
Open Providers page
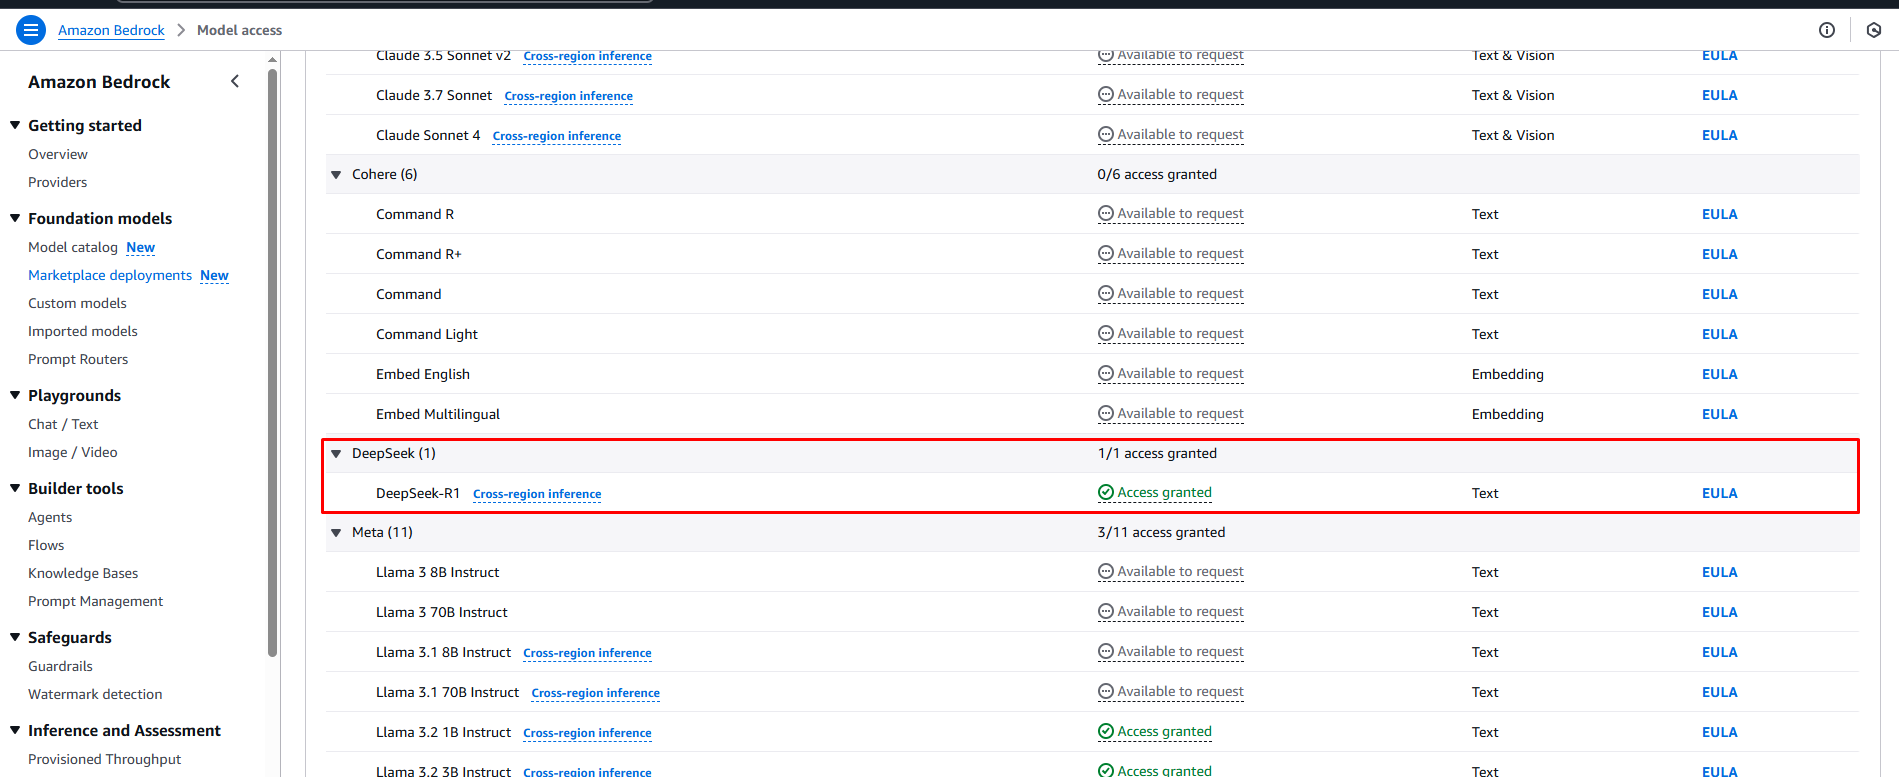tap(57, 182)
